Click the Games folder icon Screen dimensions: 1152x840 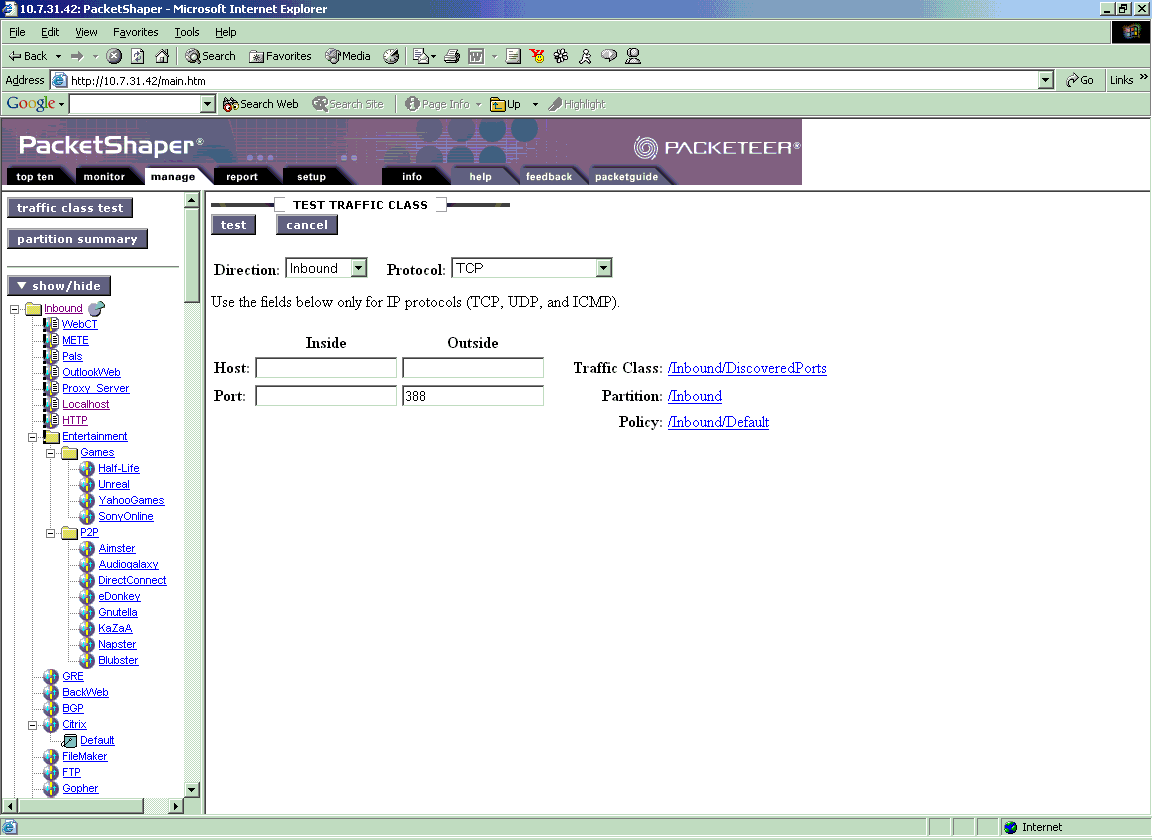(69, 453)
